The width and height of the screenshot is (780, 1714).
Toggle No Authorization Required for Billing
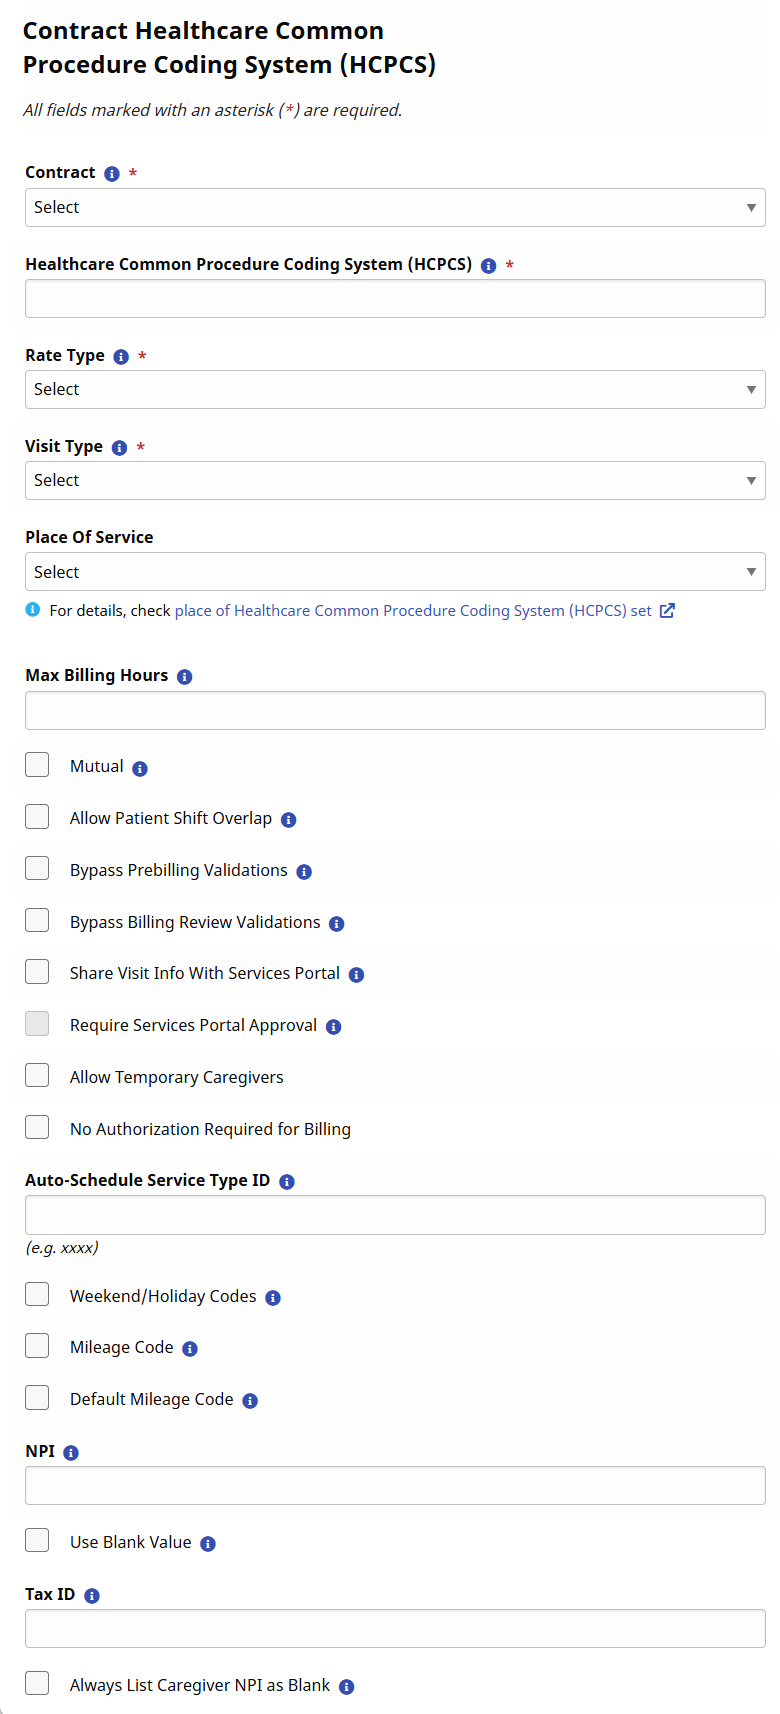(37, 1127)
